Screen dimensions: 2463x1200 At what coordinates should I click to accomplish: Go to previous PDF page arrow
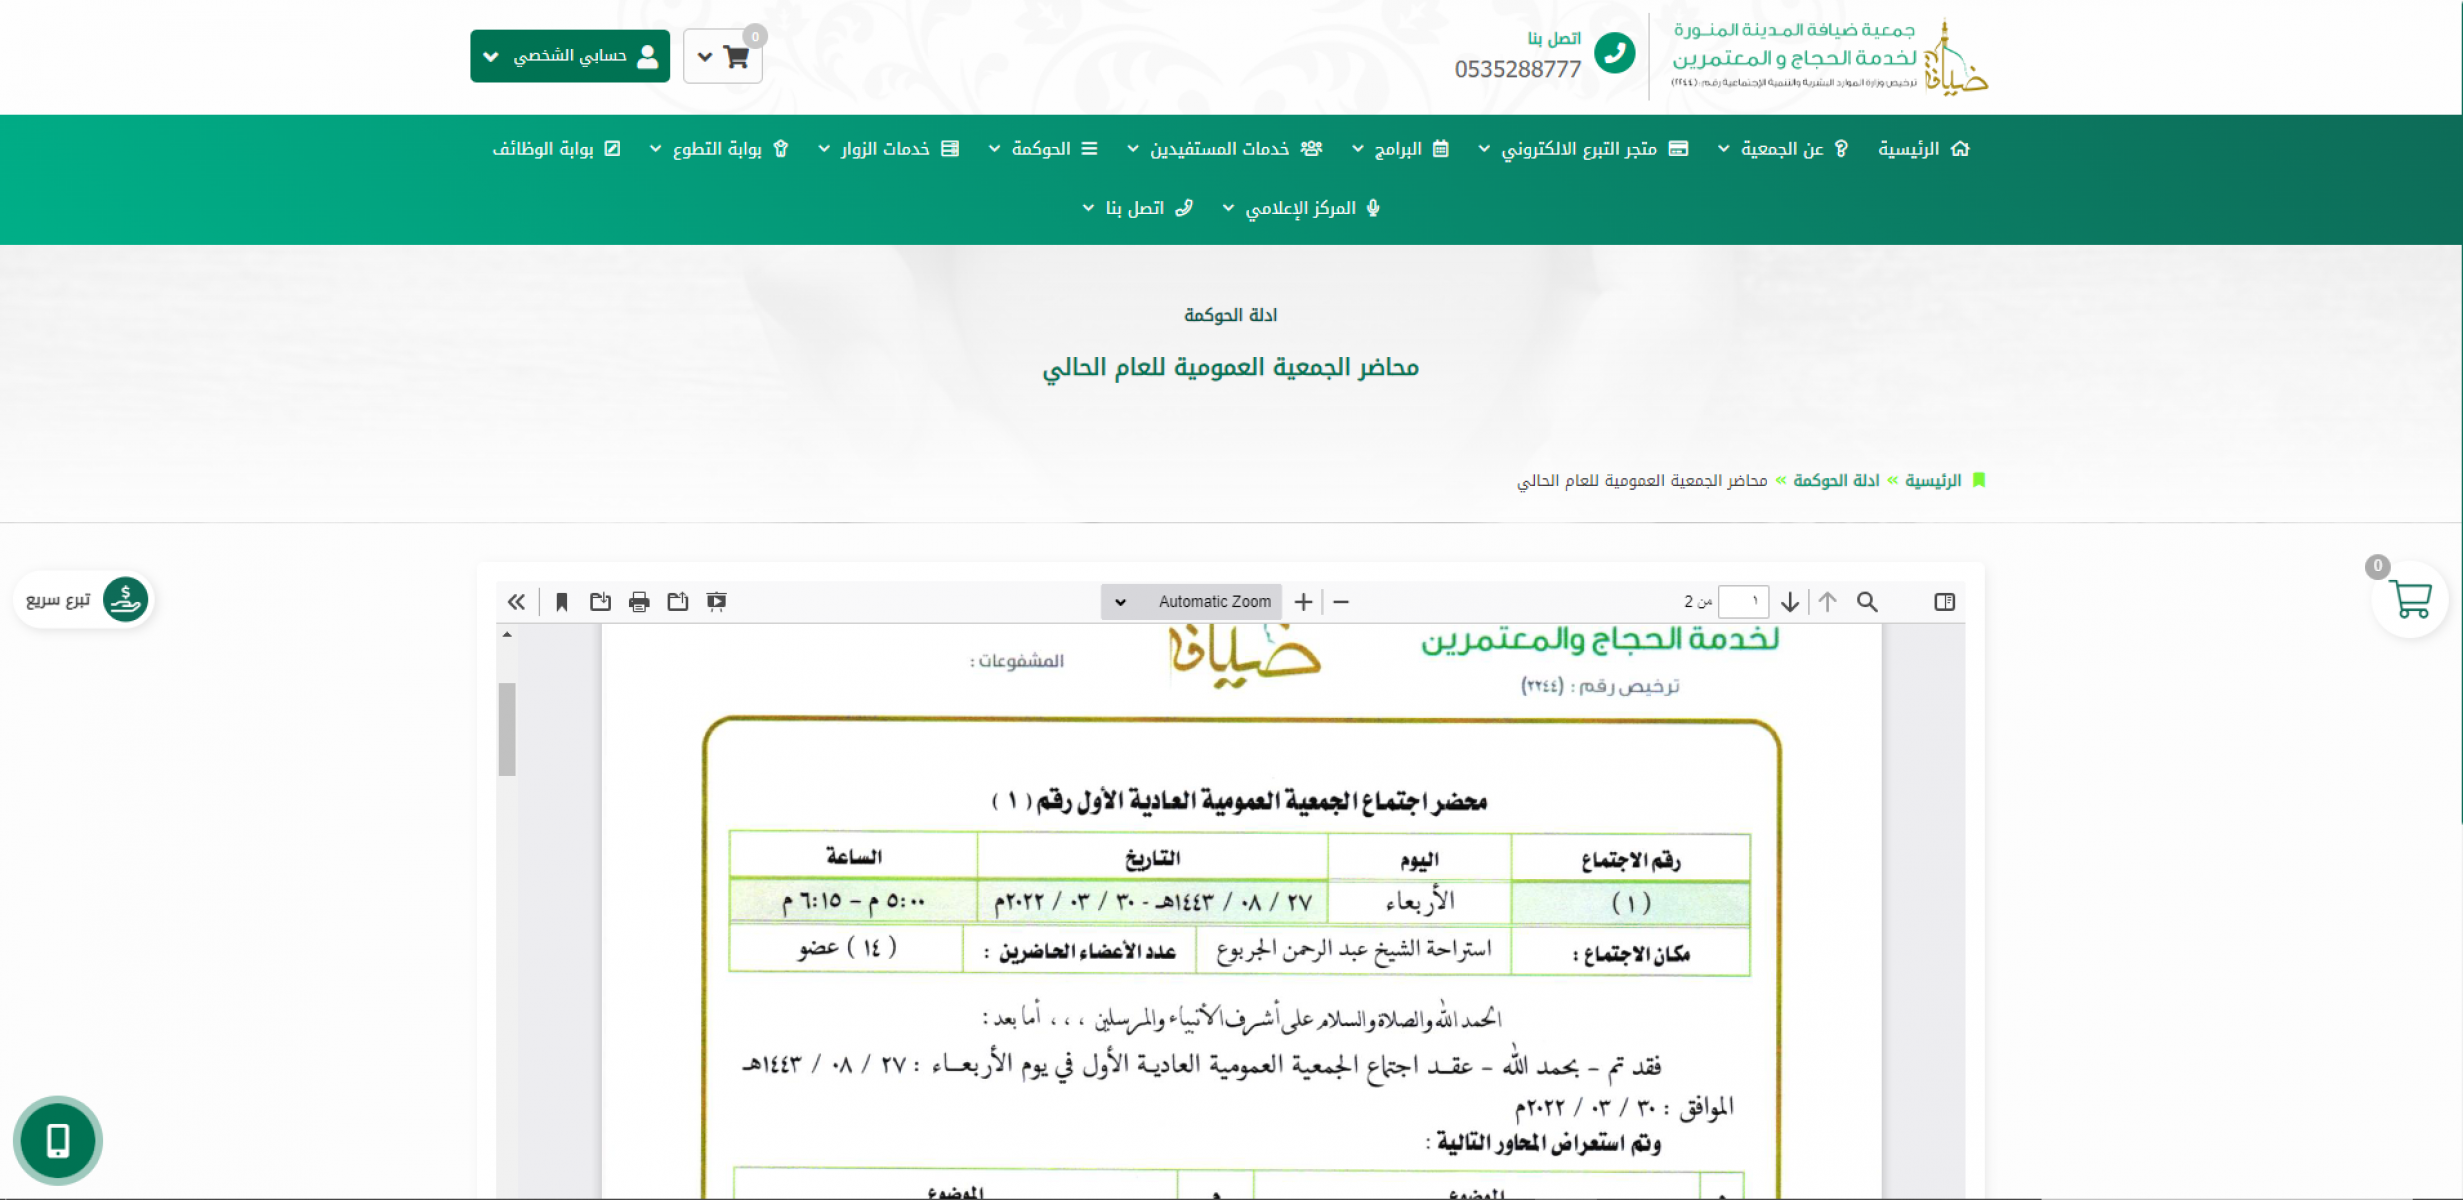click(x=1827, y=601)
